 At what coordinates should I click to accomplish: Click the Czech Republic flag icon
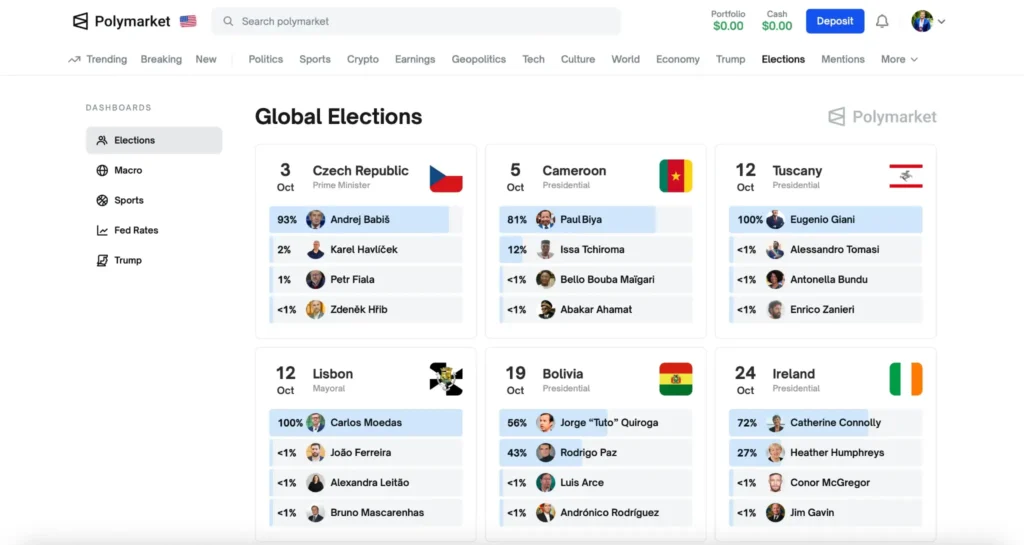pos(446,178)
